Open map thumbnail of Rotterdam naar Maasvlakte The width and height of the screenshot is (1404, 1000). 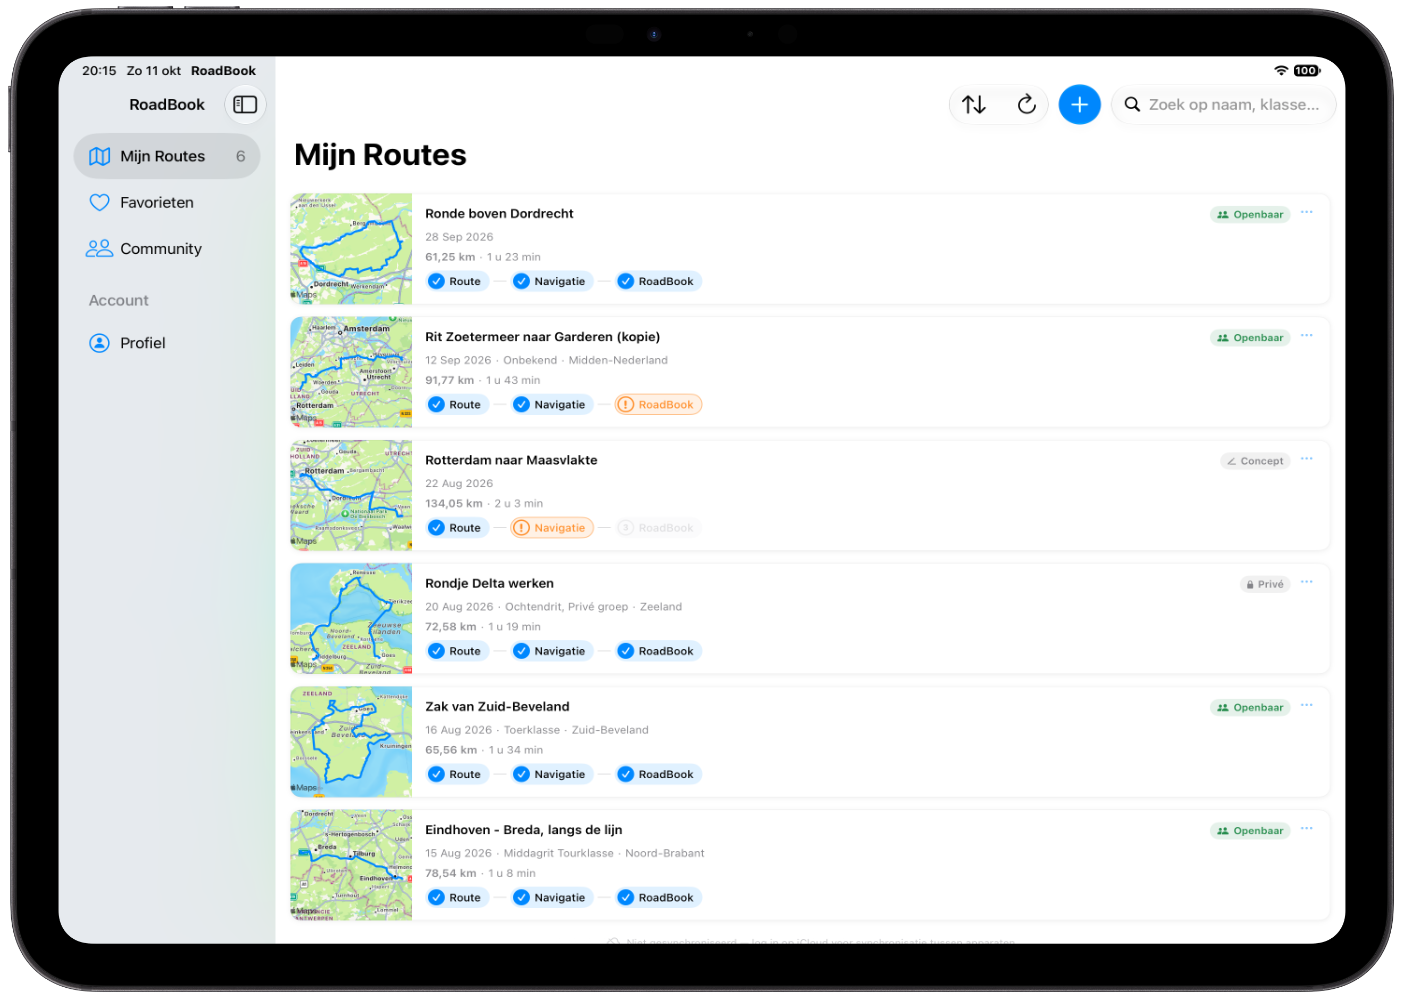click(351, 495)
